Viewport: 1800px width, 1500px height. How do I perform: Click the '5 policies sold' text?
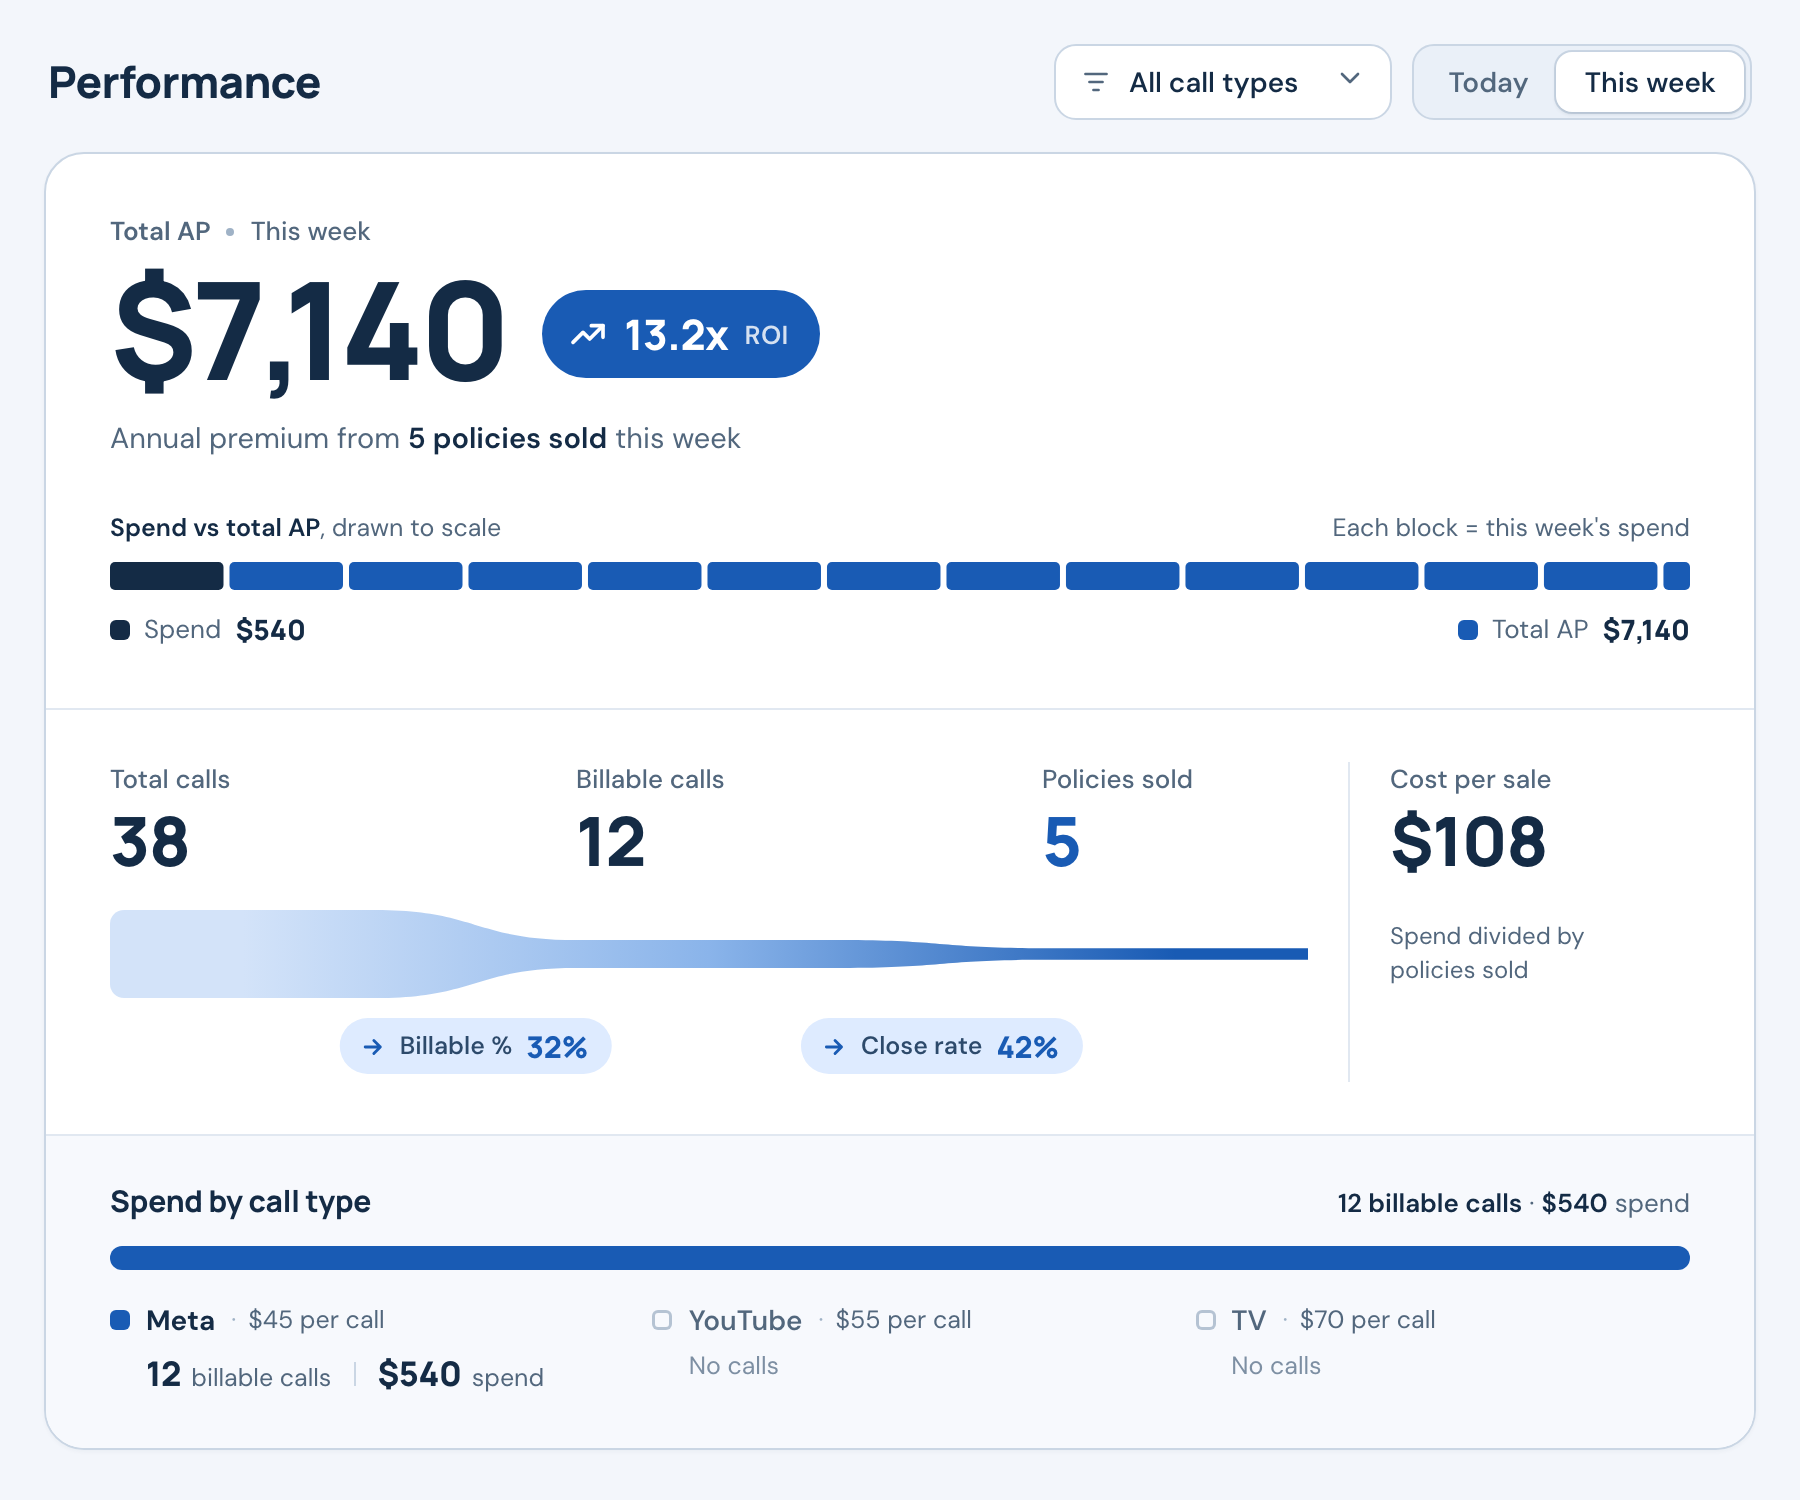click(507, 439)
